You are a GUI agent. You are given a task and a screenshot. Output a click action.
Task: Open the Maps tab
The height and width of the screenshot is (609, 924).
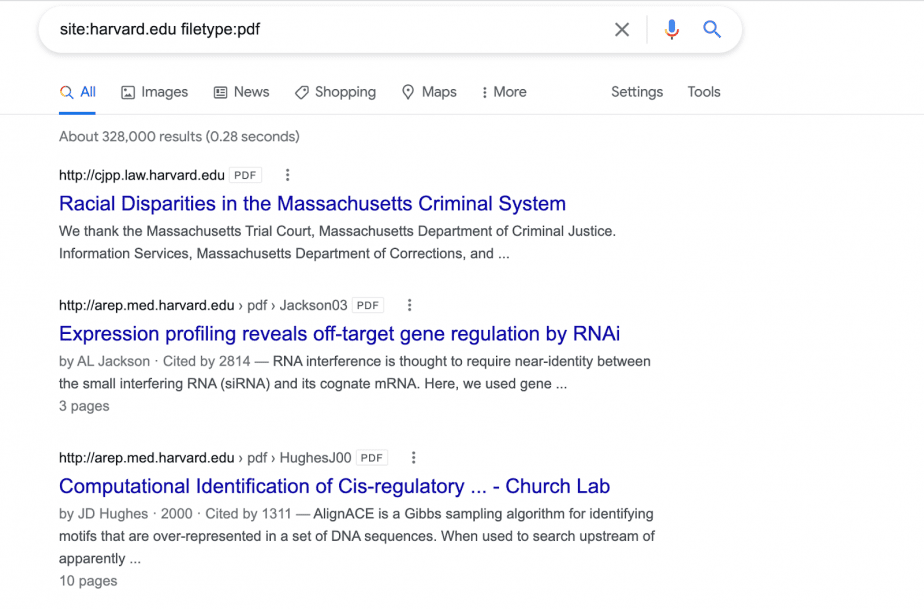429,92
